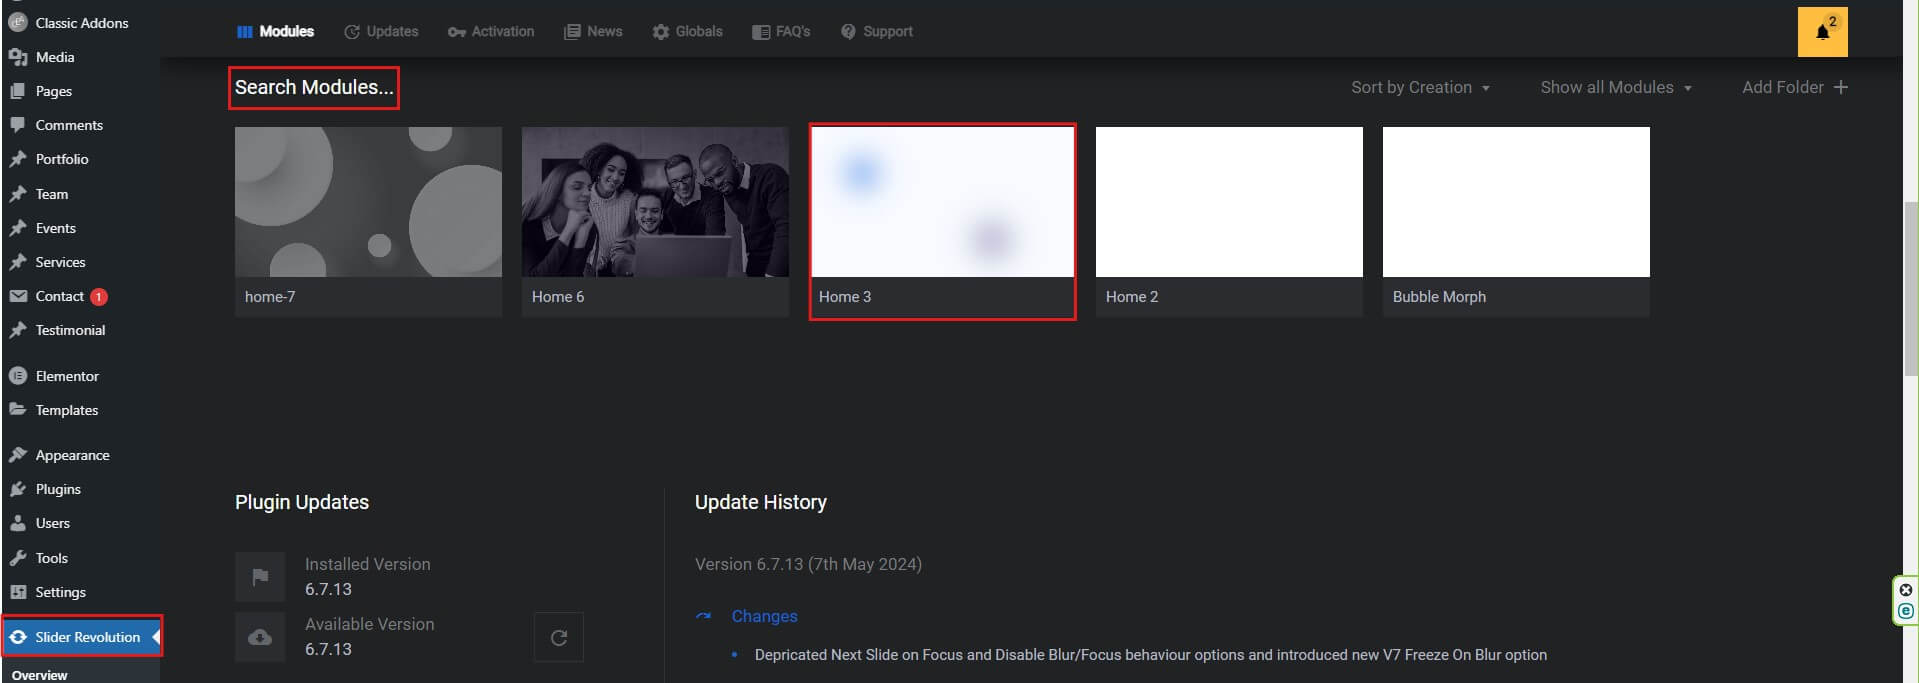1919x683 pixels.
Task: Go to the Globals tab
Action: (687, 32)
